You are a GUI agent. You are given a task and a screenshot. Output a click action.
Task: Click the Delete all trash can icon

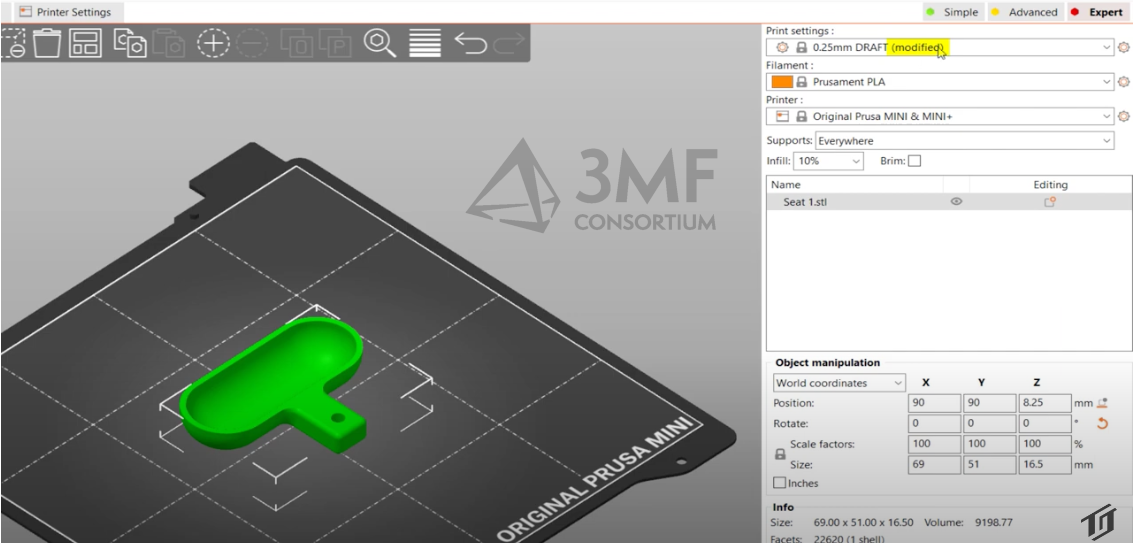pos(48,43)
